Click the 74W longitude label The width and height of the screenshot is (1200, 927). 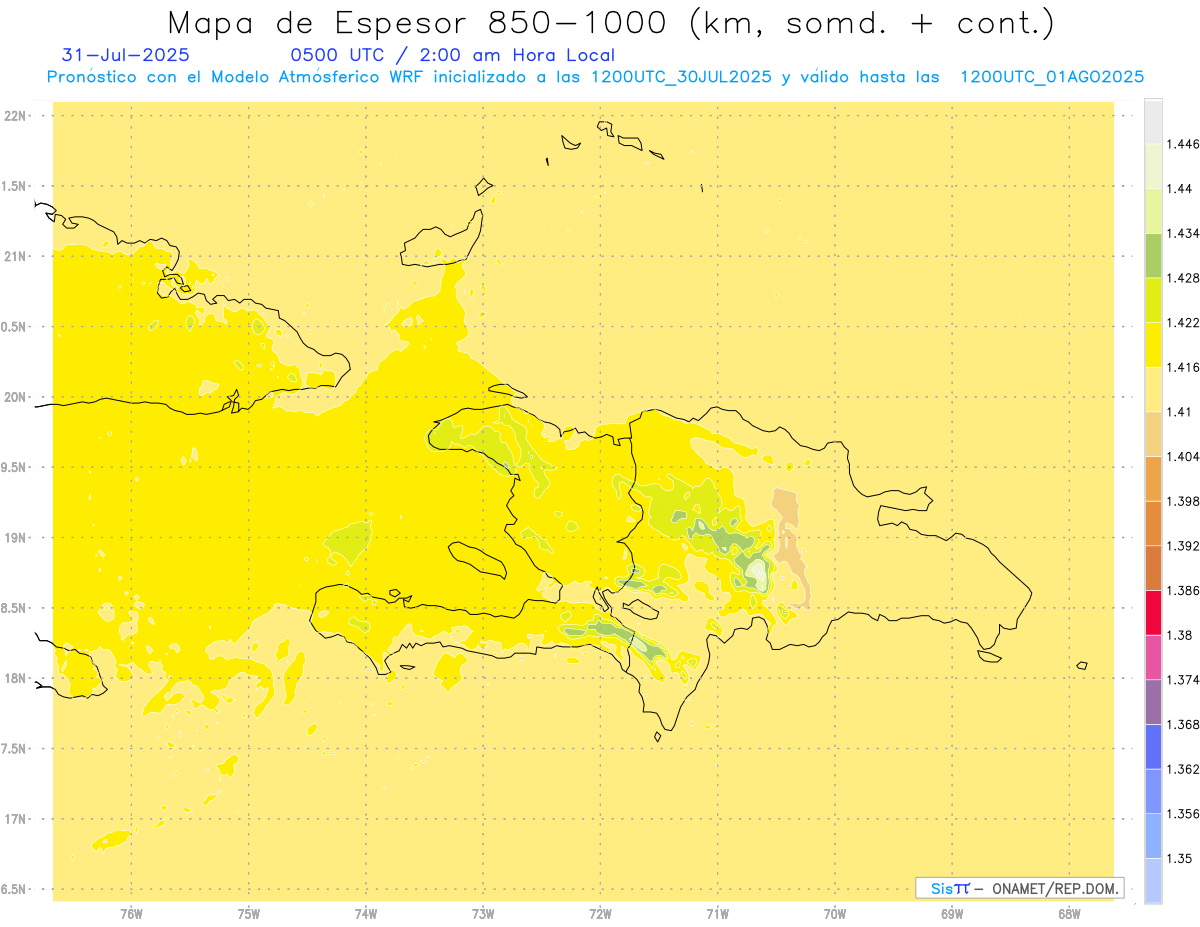[366, 914]
